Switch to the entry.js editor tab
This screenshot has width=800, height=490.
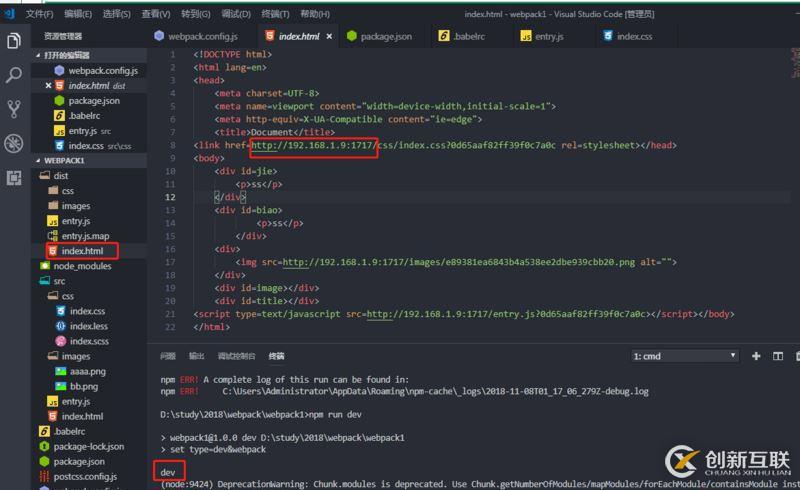[x=542, y=36]
